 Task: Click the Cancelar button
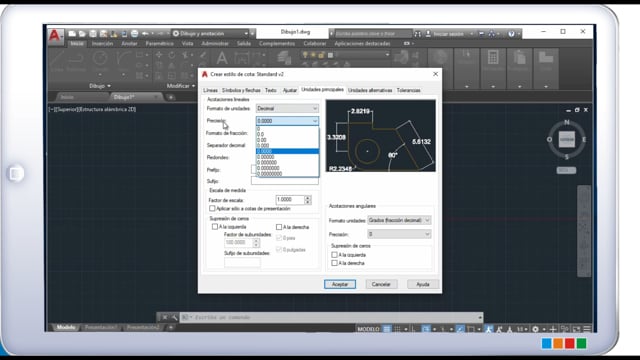381,284
